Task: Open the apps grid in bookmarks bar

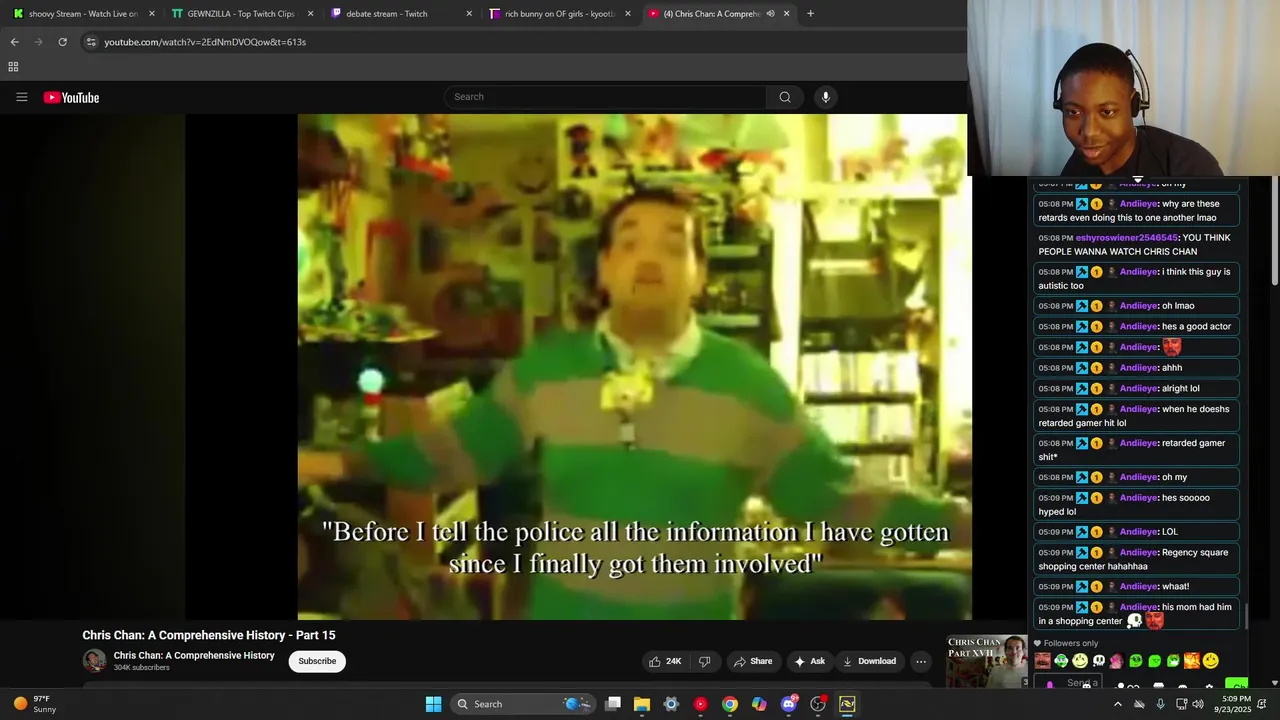Action: point(13,67)
